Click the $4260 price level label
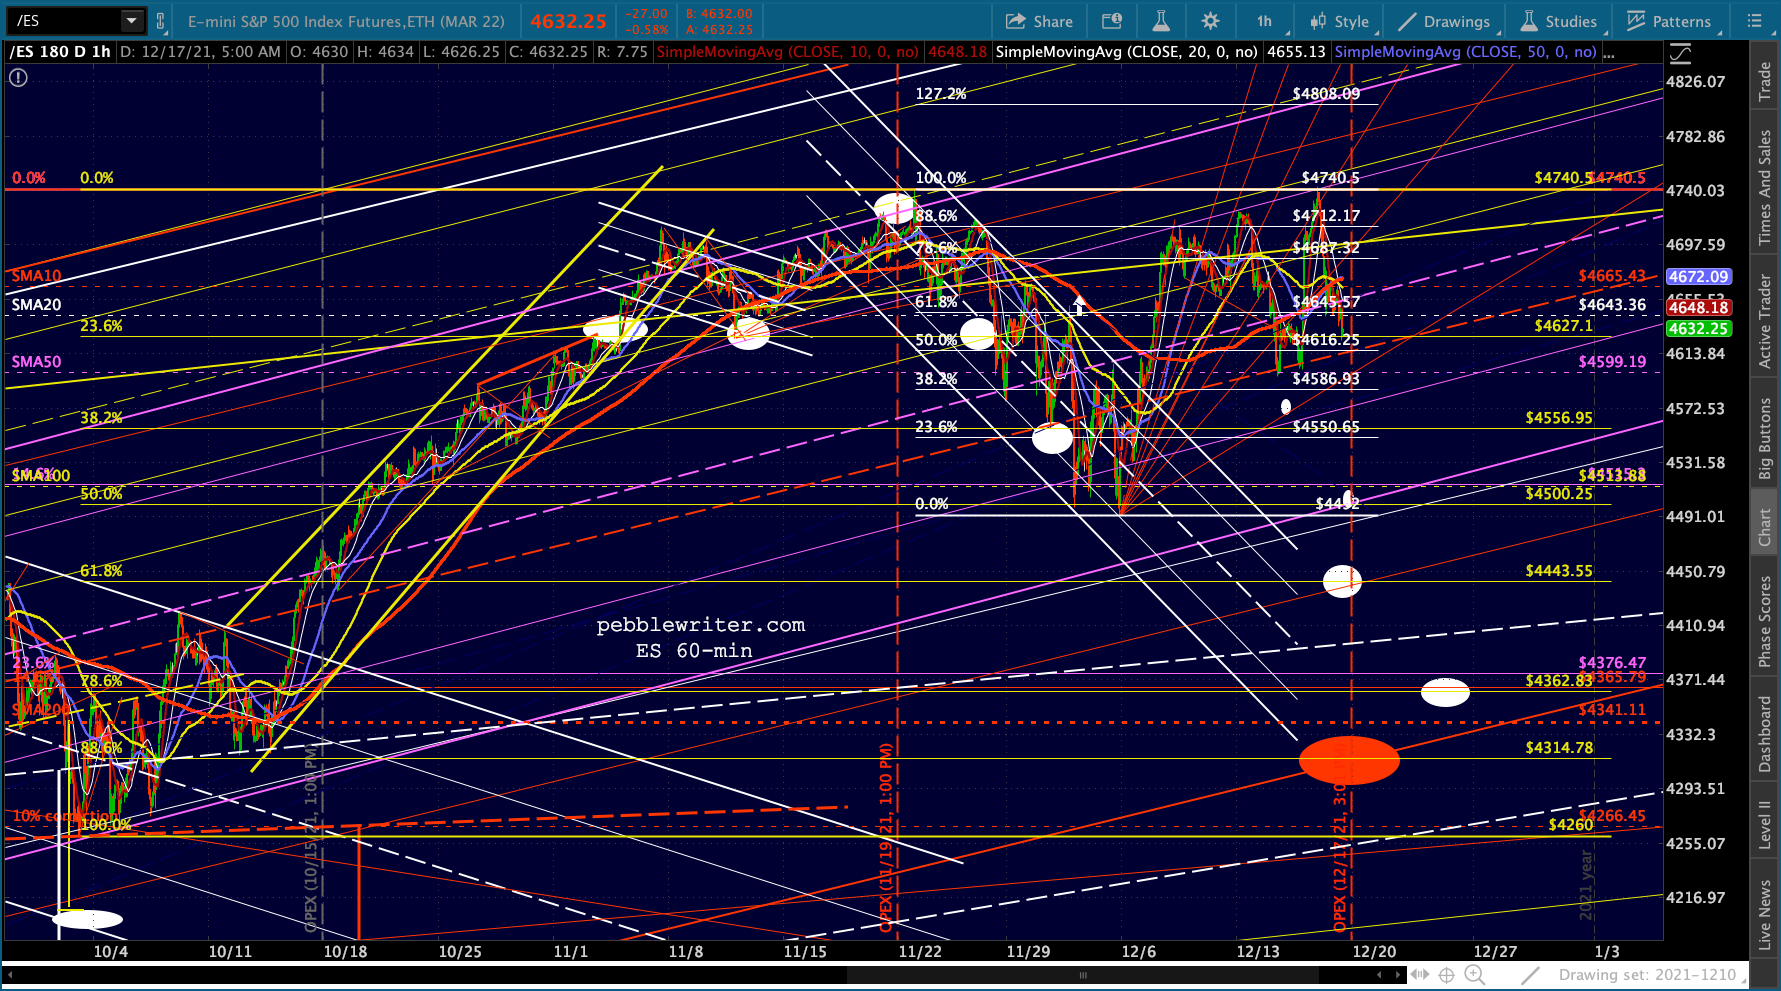Screen dimensions: 1781x991 (x=1571, y=825)
